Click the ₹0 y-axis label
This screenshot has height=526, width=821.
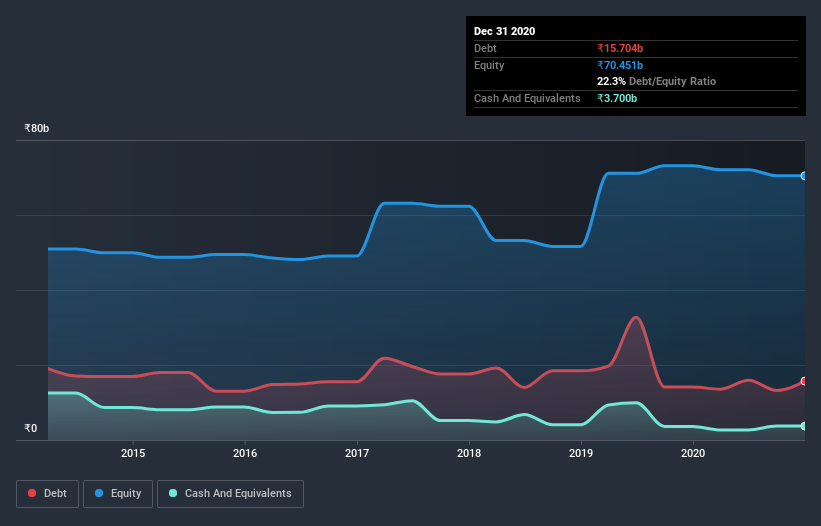(x=31, y=428)
